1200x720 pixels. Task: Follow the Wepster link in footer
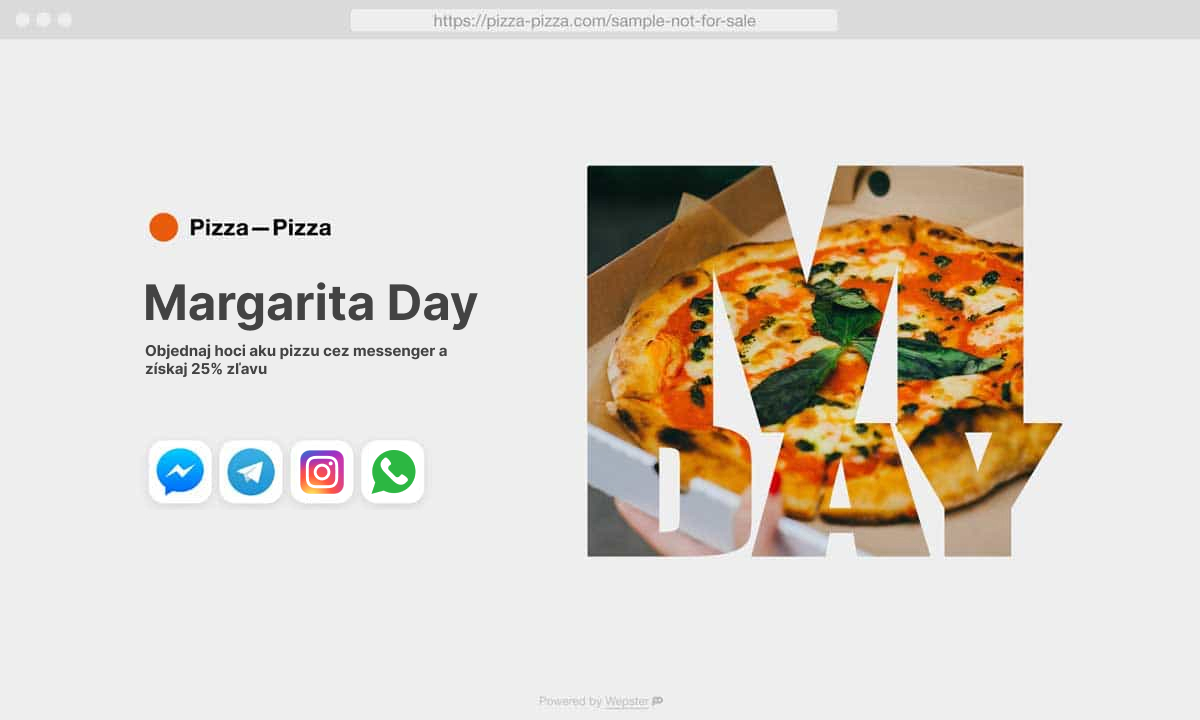[627, 701]
